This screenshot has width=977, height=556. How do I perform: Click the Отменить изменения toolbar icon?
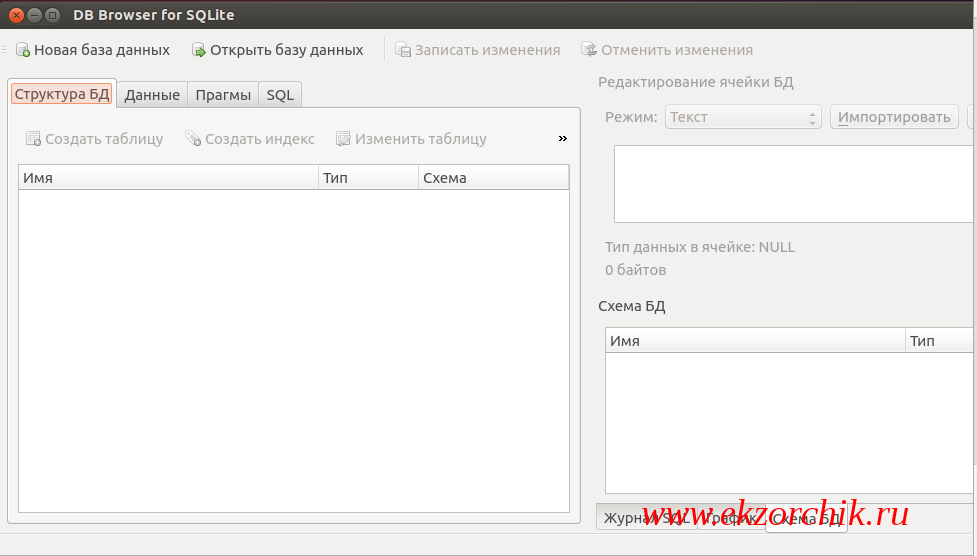point(589,50)
